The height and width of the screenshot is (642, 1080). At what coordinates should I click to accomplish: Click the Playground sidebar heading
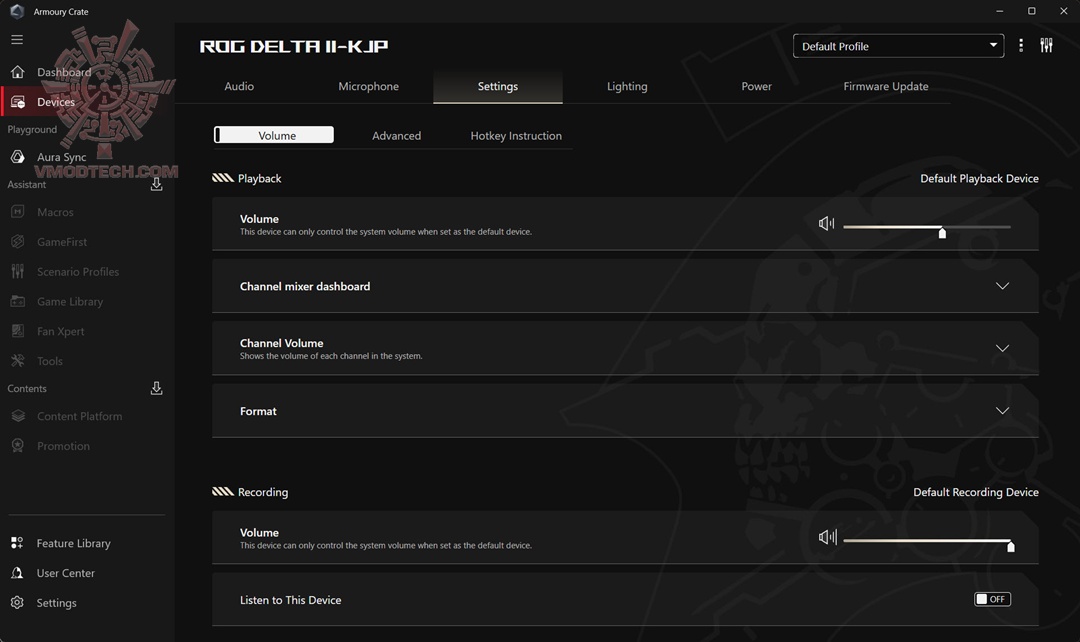(x=32, y=130)
